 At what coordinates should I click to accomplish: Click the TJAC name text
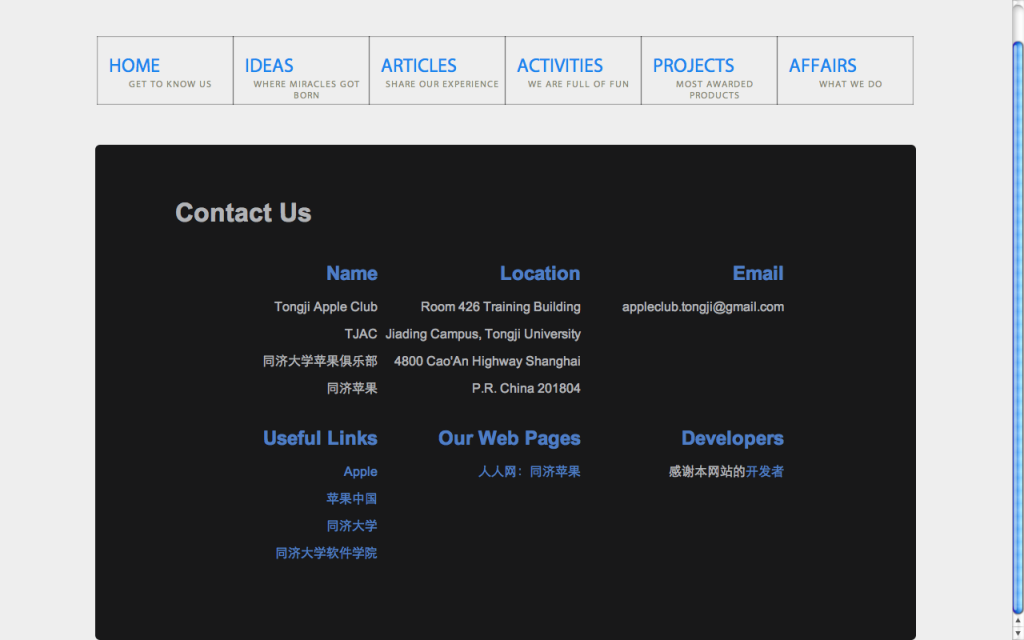pyautogui.click(x=361, y=334)
